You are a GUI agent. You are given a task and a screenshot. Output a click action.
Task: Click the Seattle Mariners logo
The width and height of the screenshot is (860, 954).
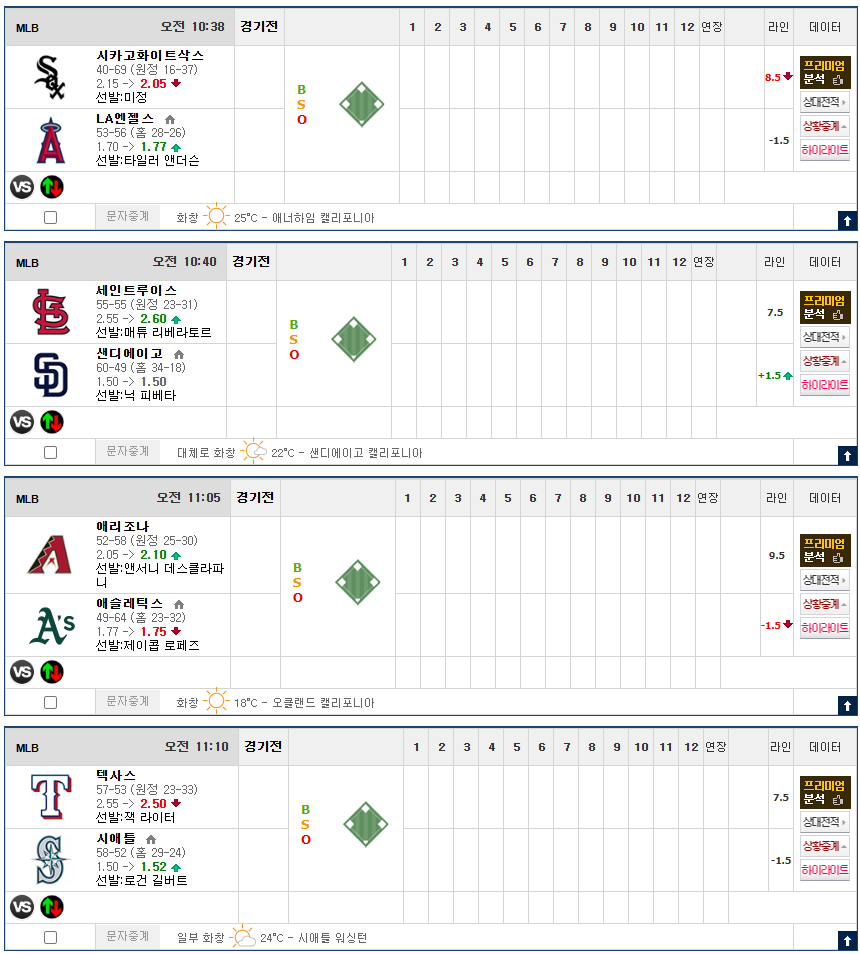50,860
